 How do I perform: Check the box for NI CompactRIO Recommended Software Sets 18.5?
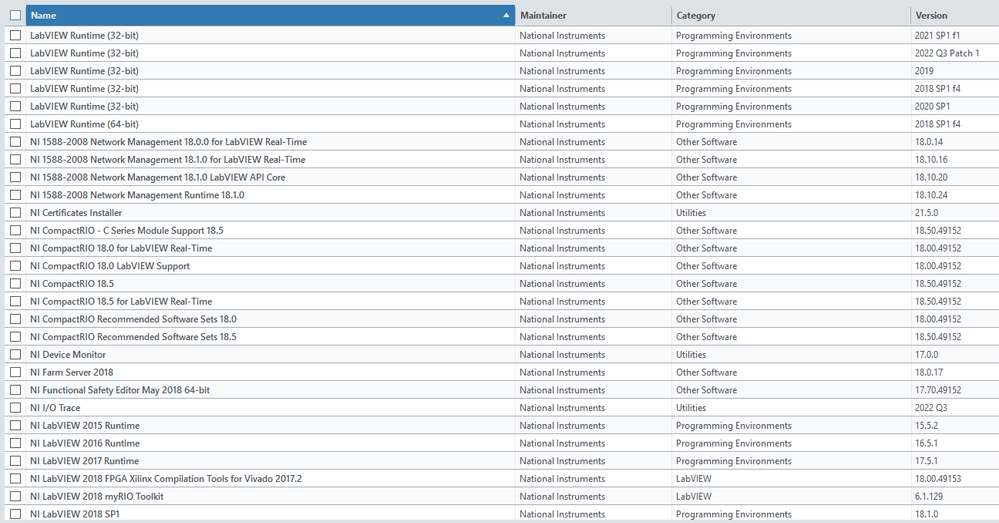coord(15,337)
